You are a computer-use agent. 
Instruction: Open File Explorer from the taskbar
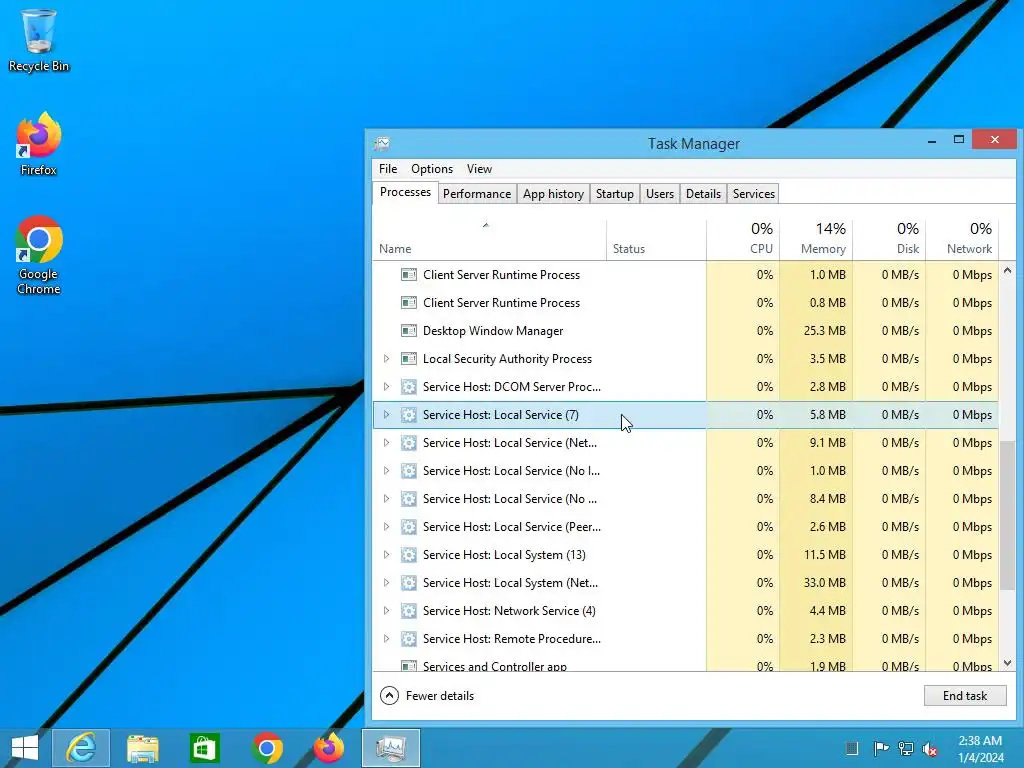tap(142, 748)
